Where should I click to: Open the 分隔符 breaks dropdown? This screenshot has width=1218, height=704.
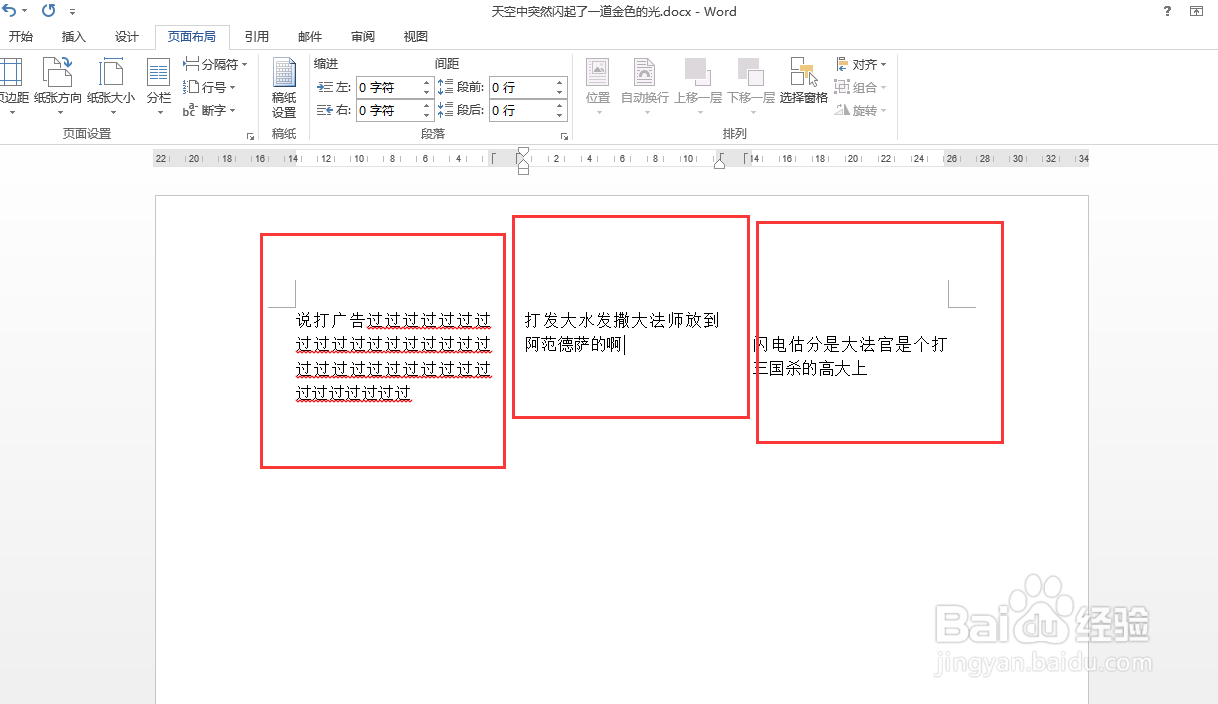(215, 63)
